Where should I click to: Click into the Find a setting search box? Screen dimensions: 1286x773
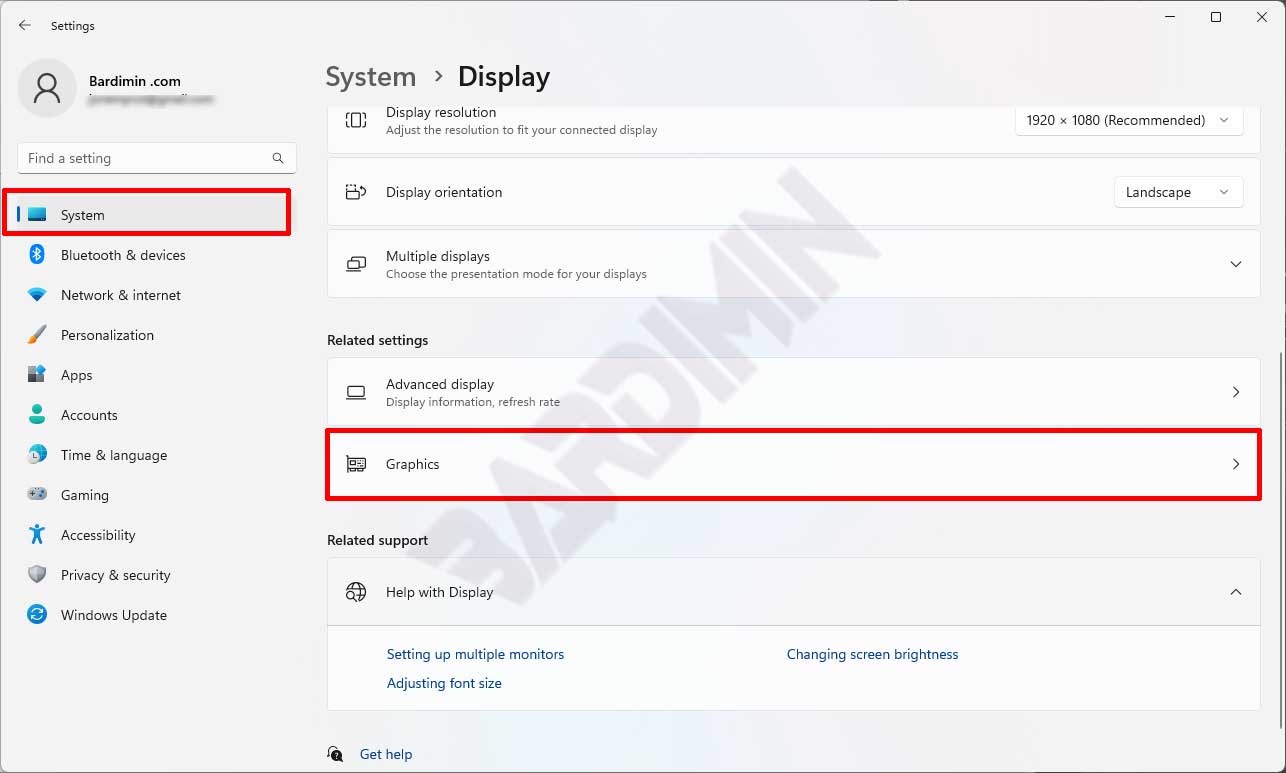coord(157,158)
